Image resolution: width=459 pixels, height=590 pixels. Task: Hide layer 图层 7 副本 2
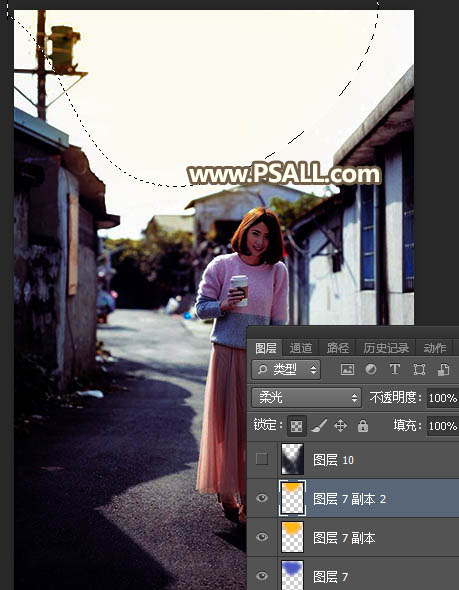[262, 498]
